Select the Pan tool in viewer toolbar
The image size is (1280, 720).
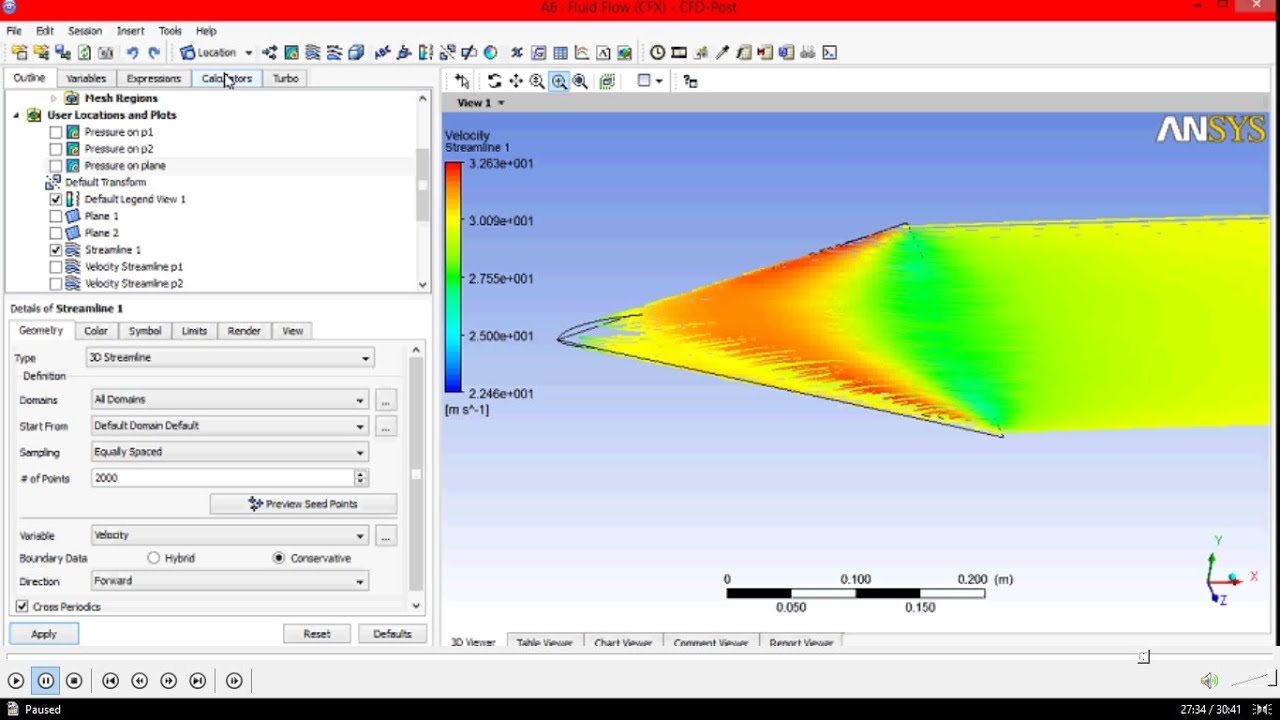point(516,81)
